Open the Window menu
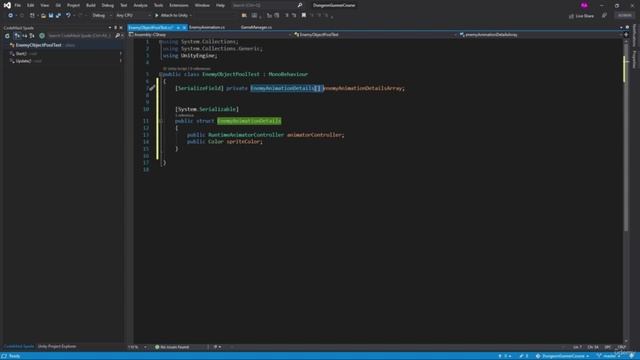 [x=202, y=5]
